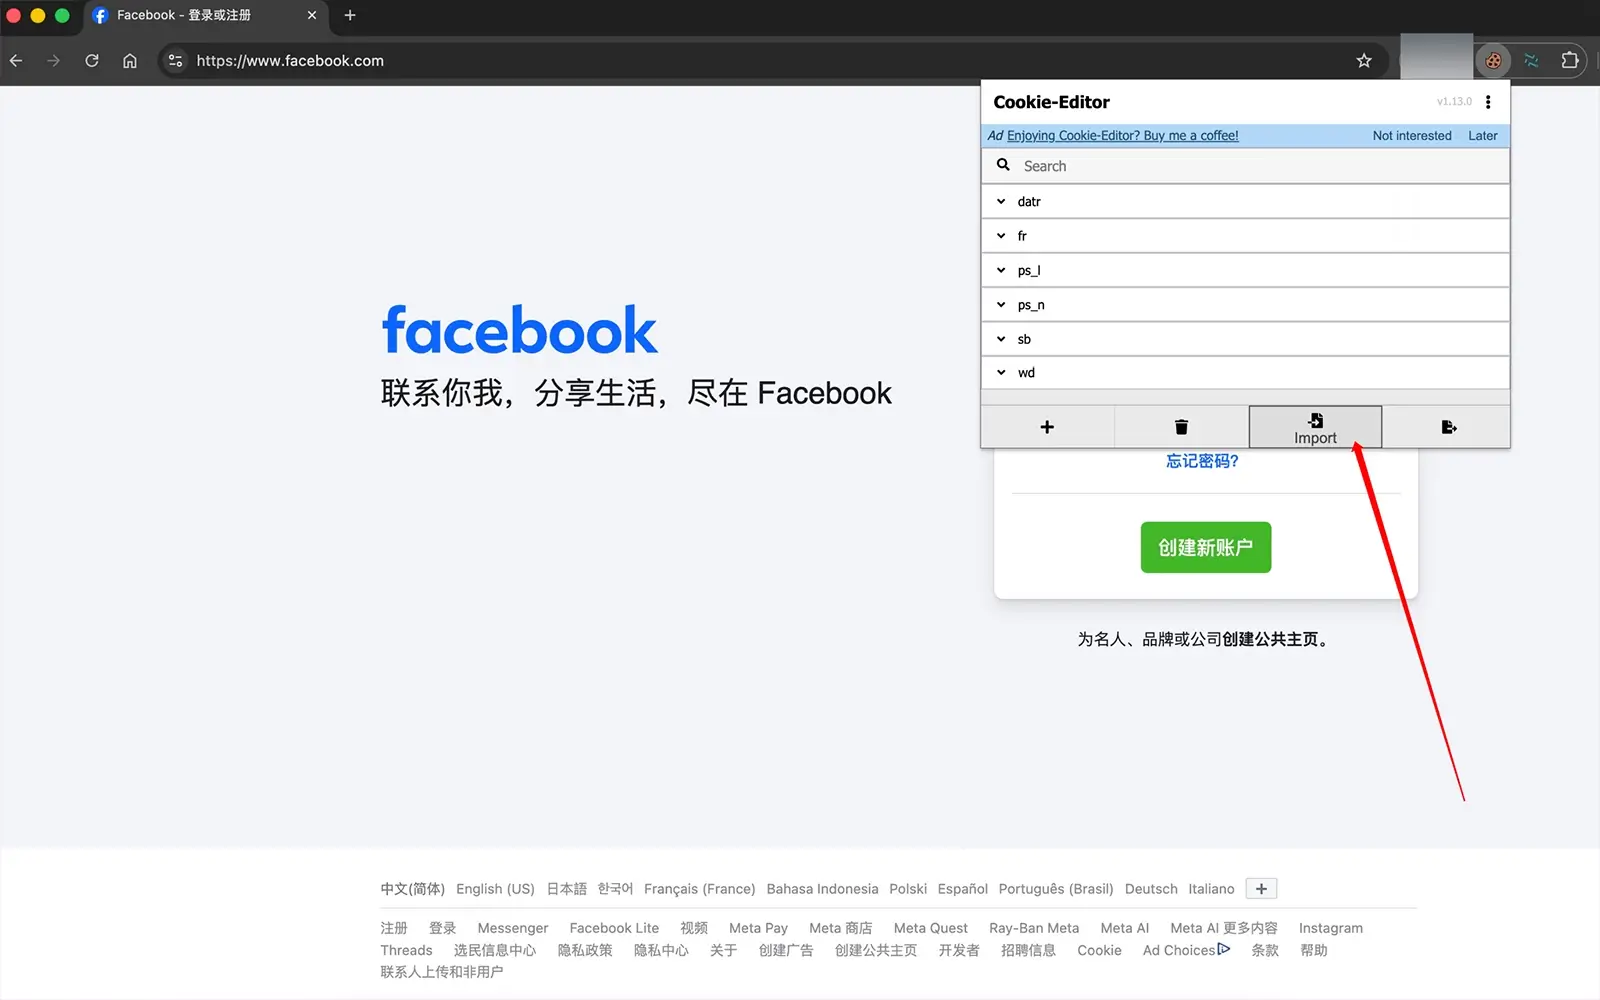Switch language to Italiano
Viewport: 1600px width, 1000px height.
[1211, 889]
